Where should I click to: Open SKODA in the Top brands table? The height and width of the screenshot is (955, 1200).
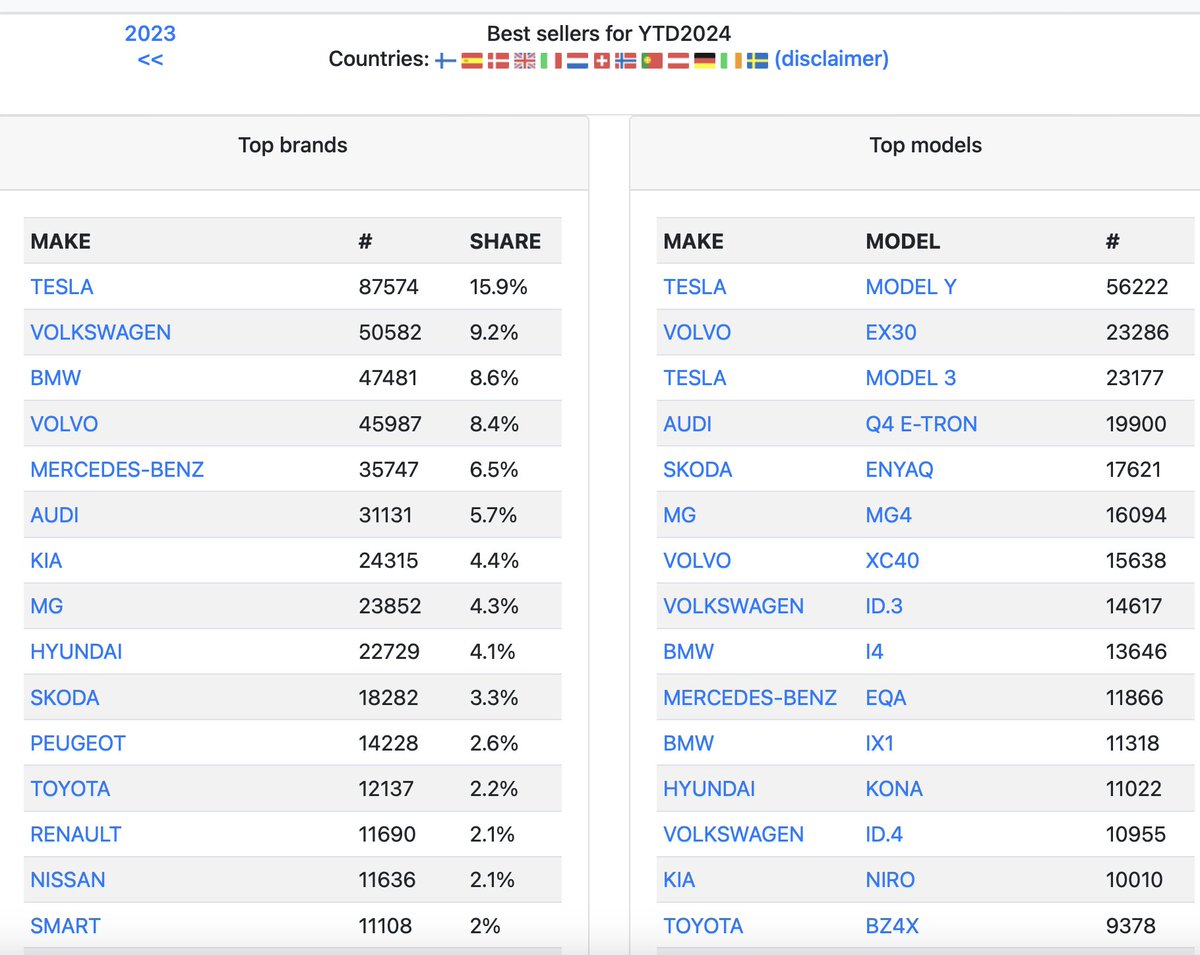click(x=65, y=697)
